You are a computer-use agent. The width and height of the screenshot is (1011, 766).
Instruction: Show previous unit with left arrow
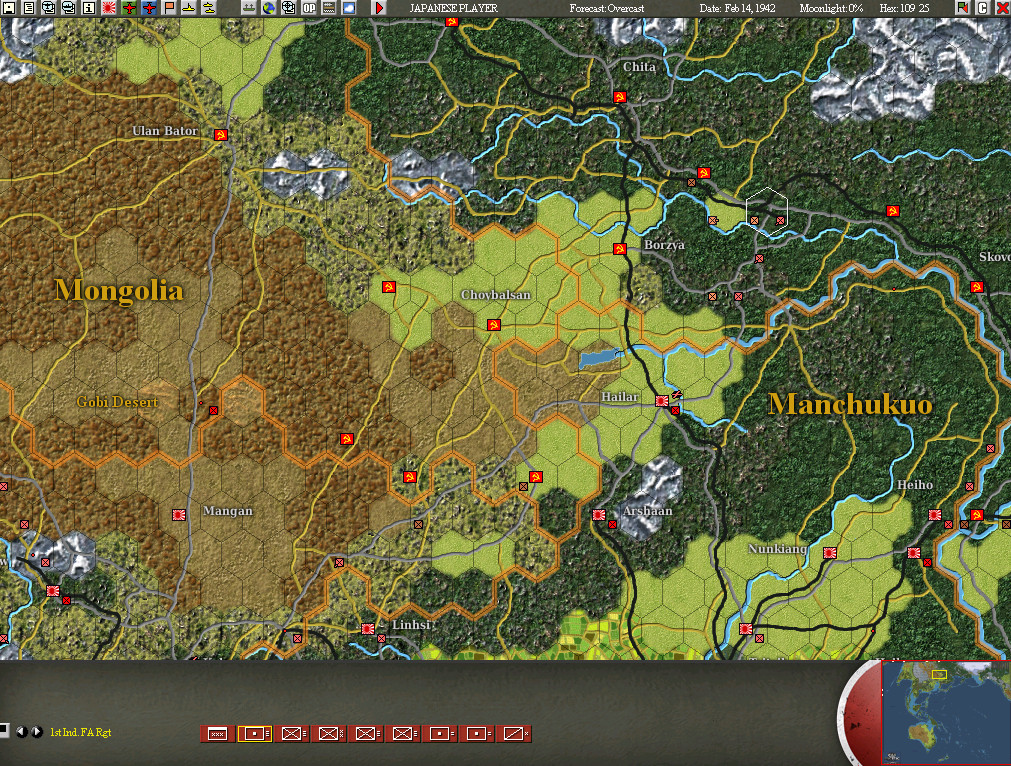pos(21,732)
